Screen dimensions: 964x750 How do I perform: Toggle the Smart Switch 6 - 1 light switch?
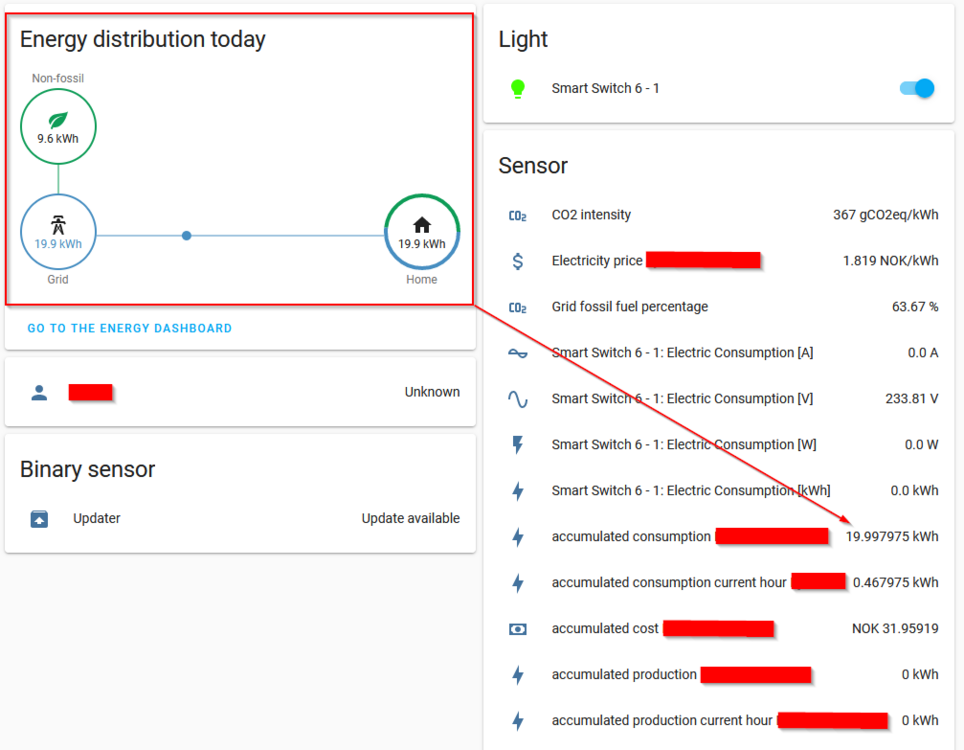(x=917, y=88)
